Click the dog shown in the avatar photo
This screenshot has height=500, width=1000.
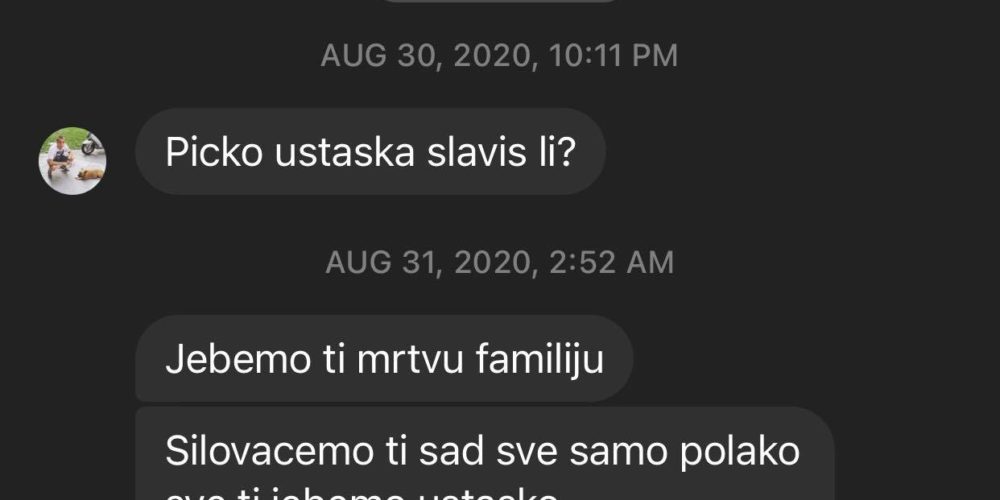click(x=90, y=173)
